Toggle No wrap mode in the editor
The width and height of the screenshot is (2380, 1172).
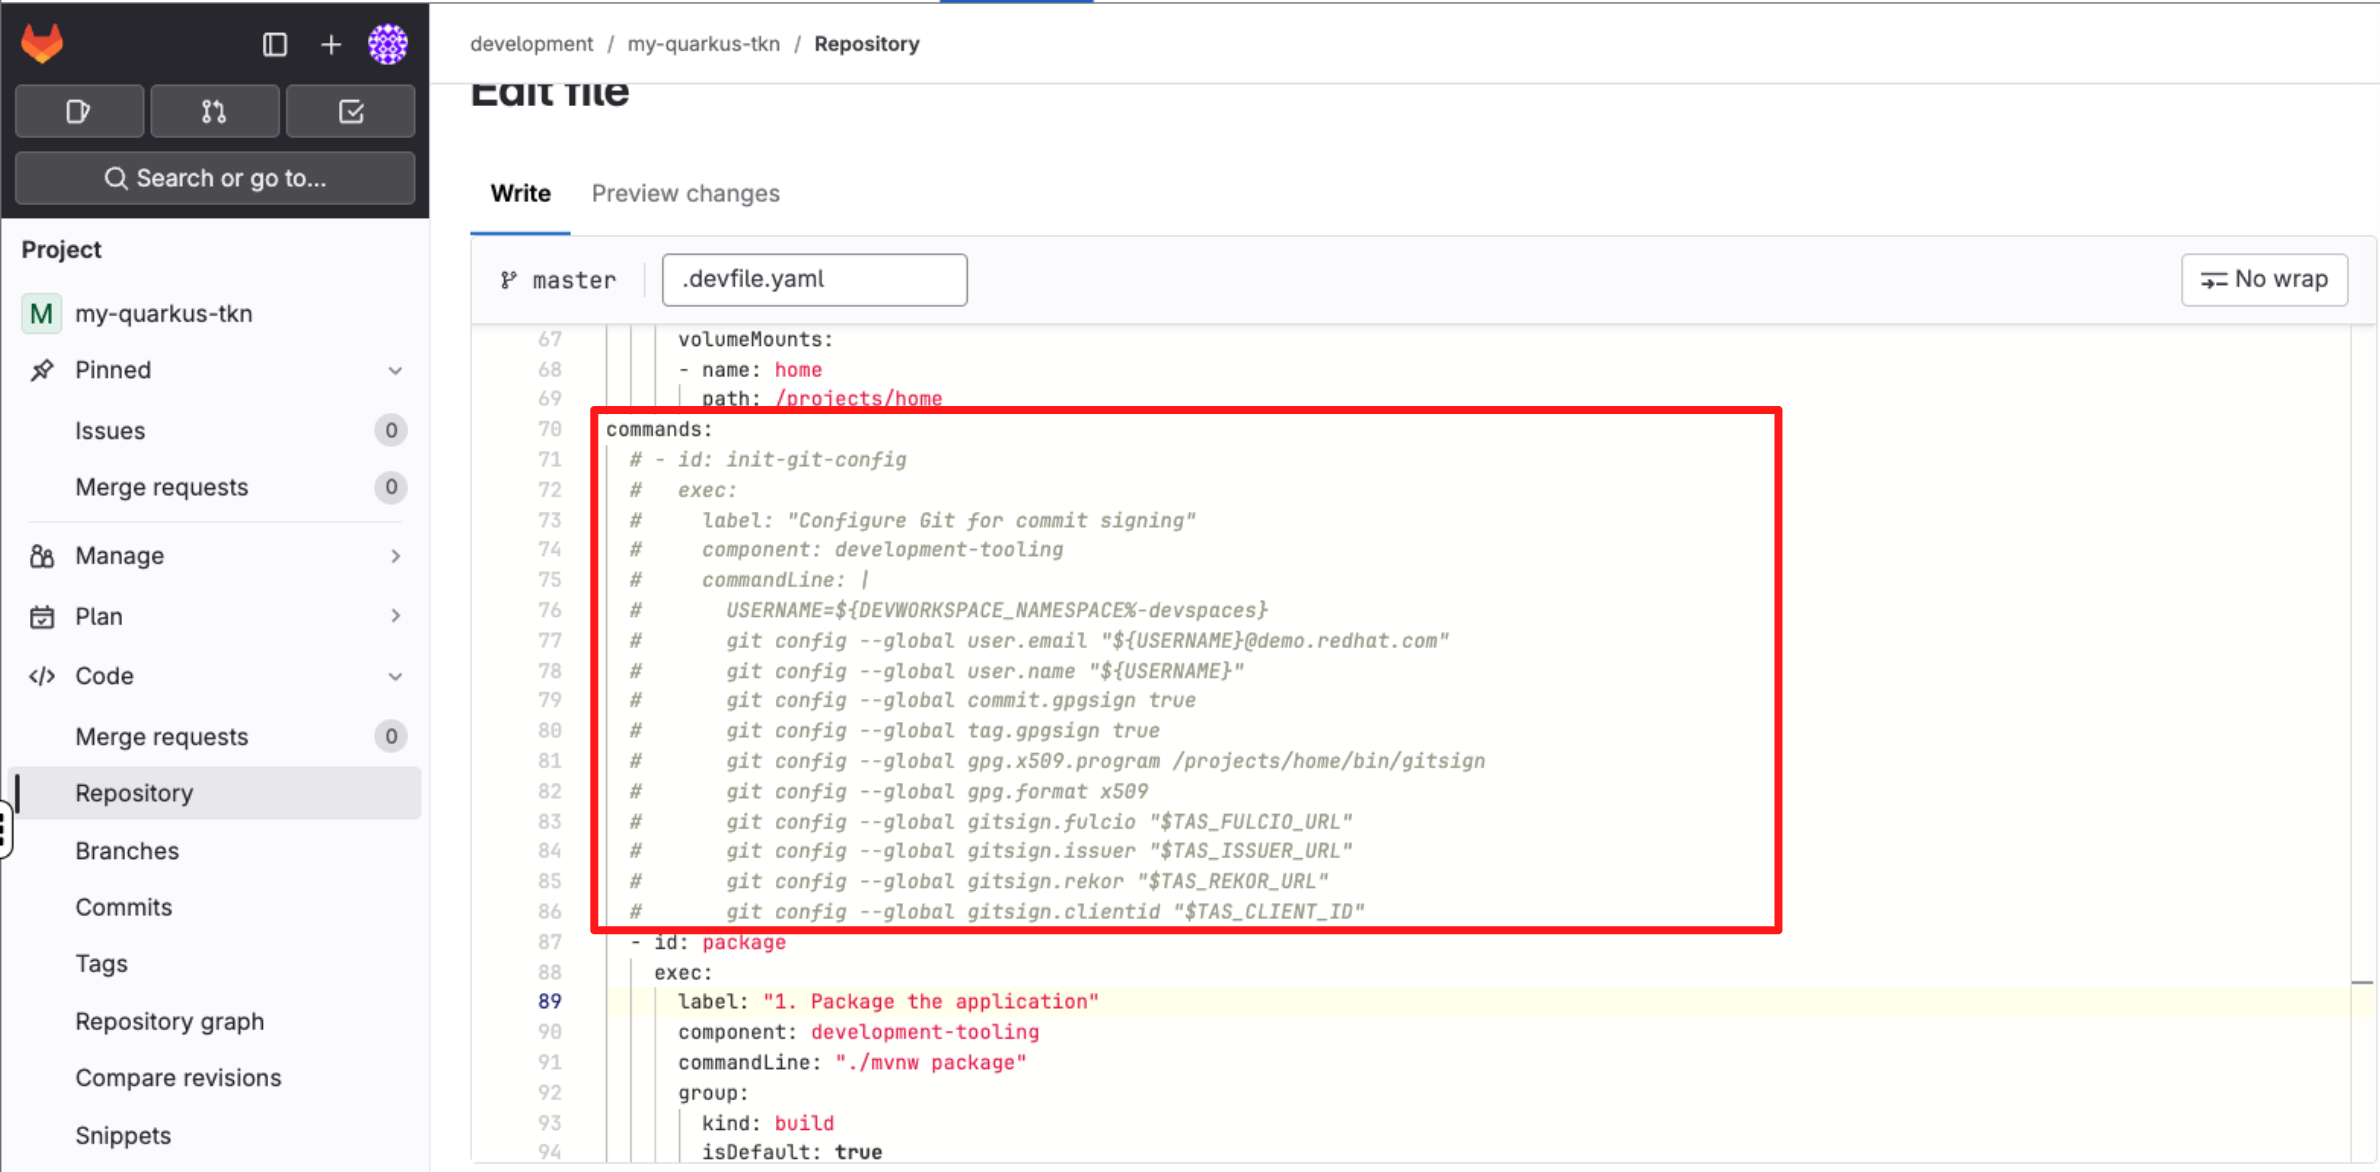[2264, 279]
